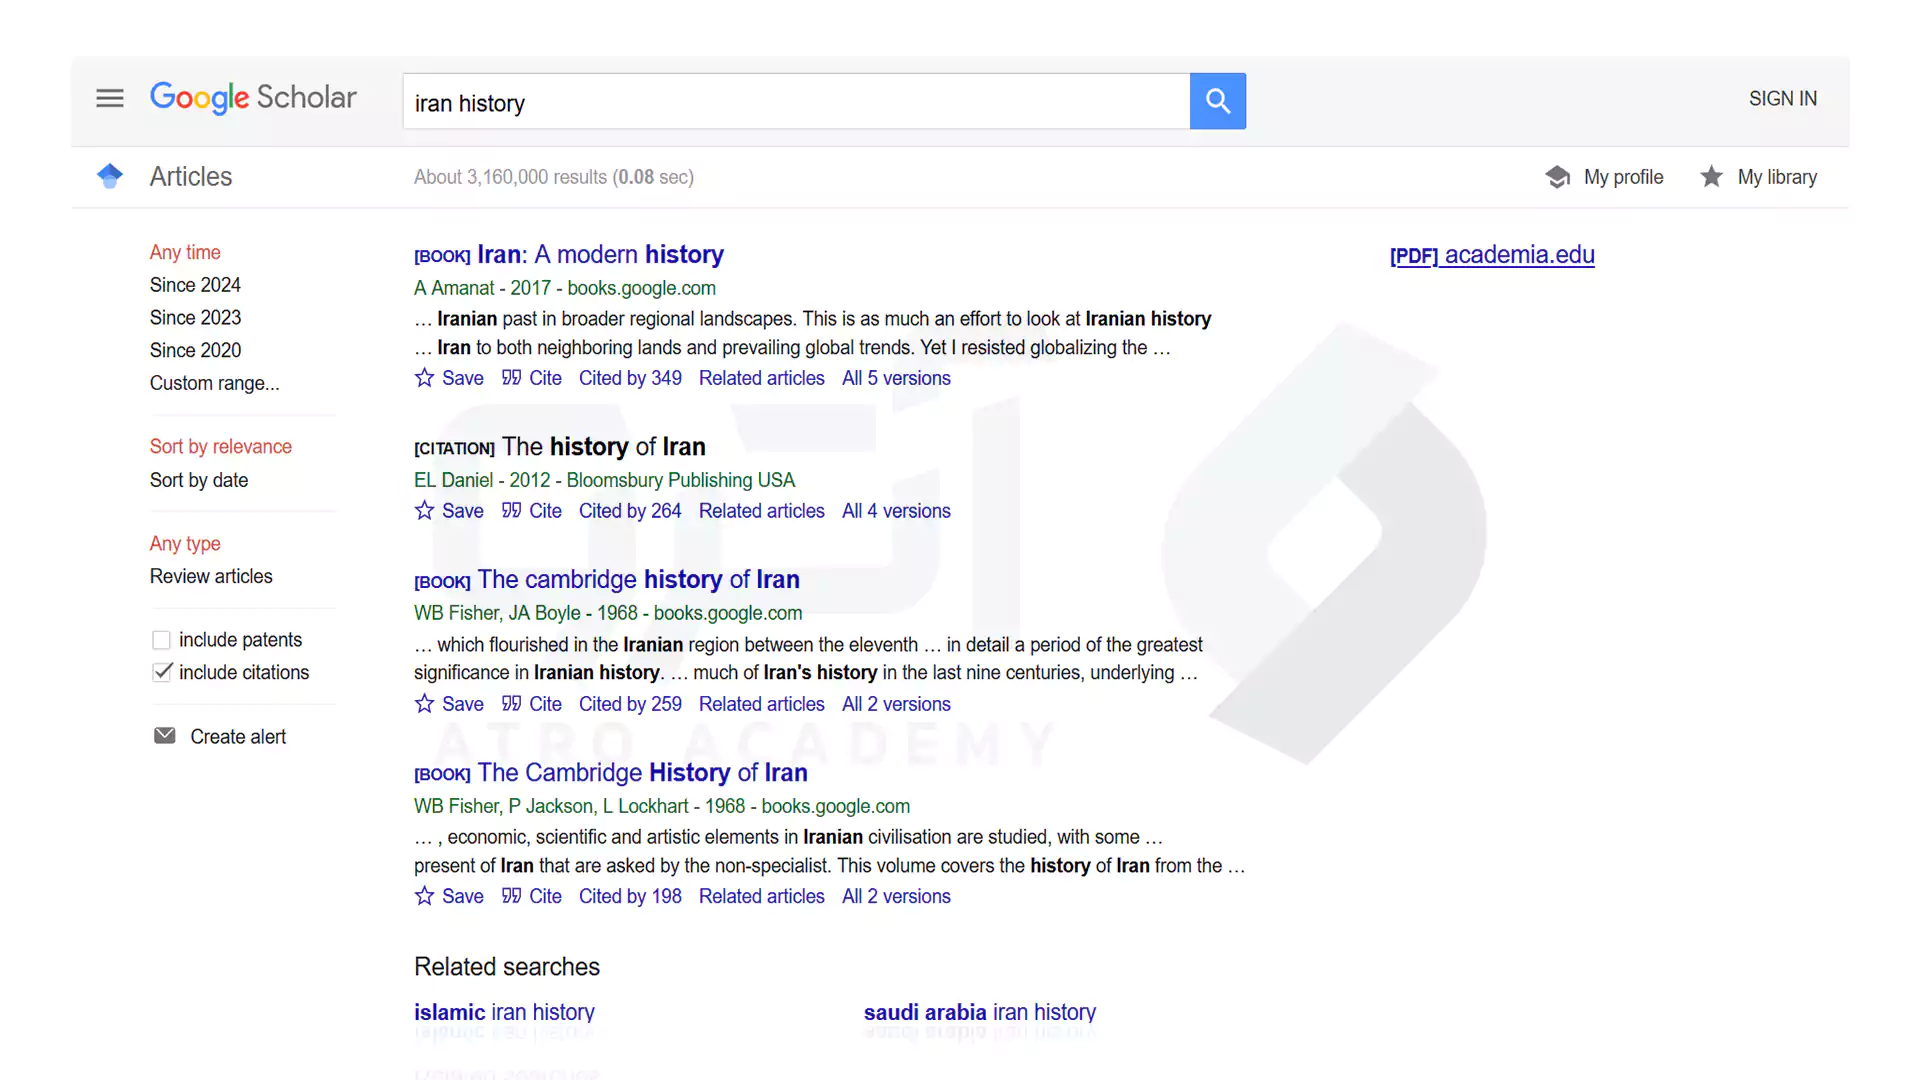Image resolution: width=1920 pixels, height=1080 pixels.
Task: Expand All 5 versions for first result
Action: [895, 378]
